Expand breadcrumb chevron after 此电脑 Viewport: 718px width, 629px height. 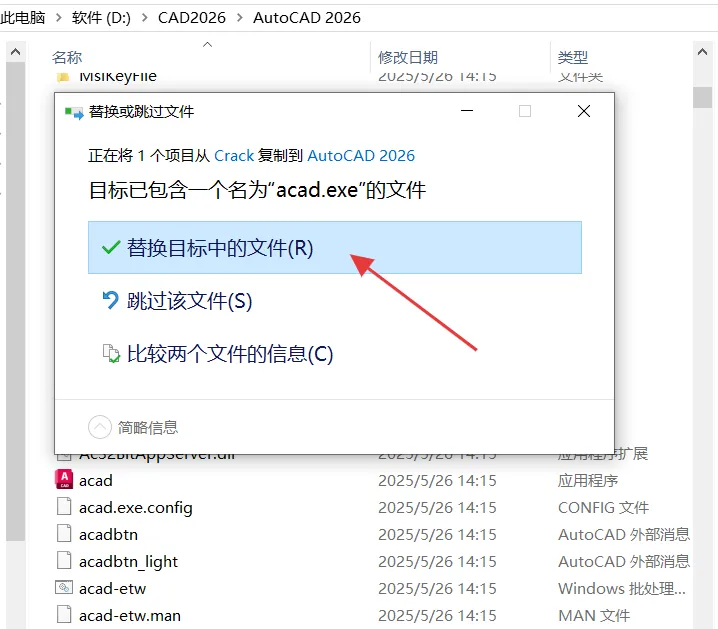pyautogui.click(x=59, y=17)
